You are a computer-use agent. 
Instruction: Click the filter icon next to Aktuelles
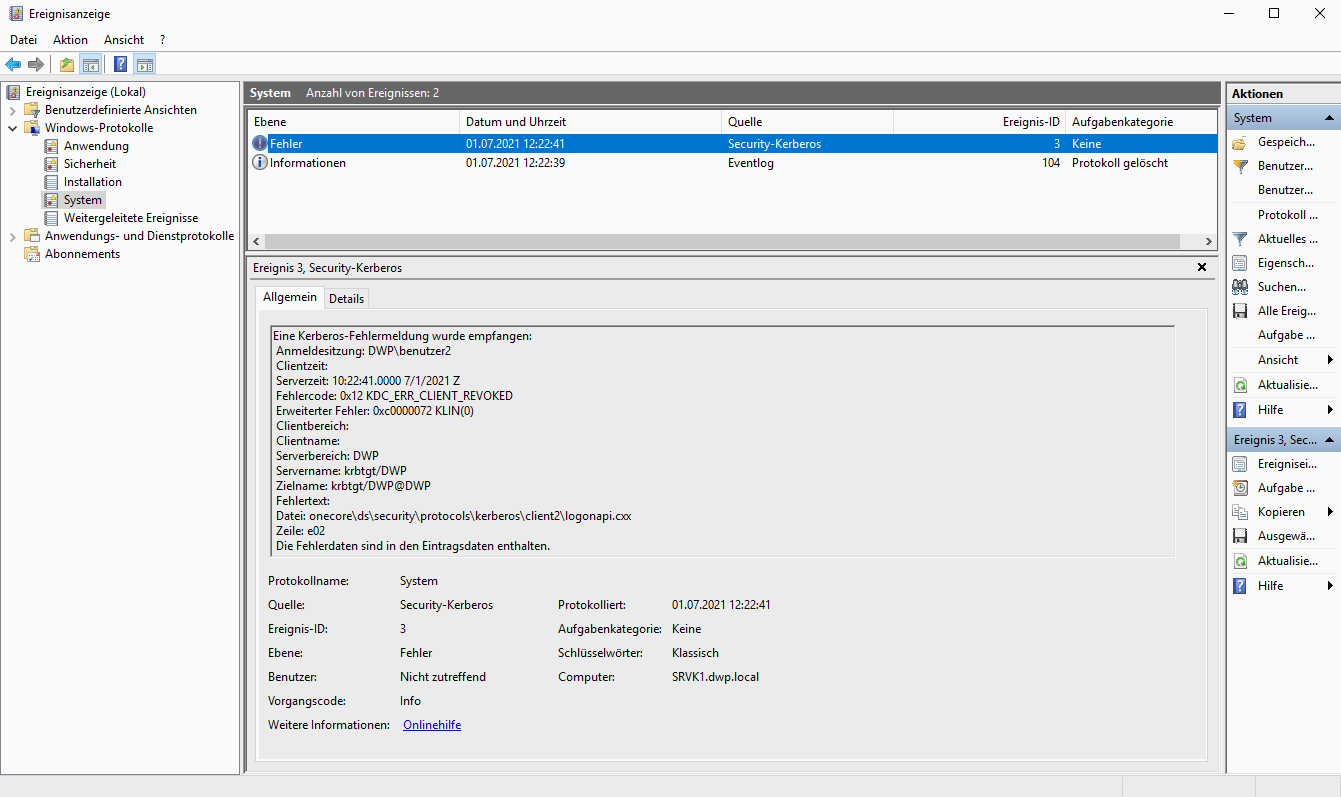coord(1240,239)
